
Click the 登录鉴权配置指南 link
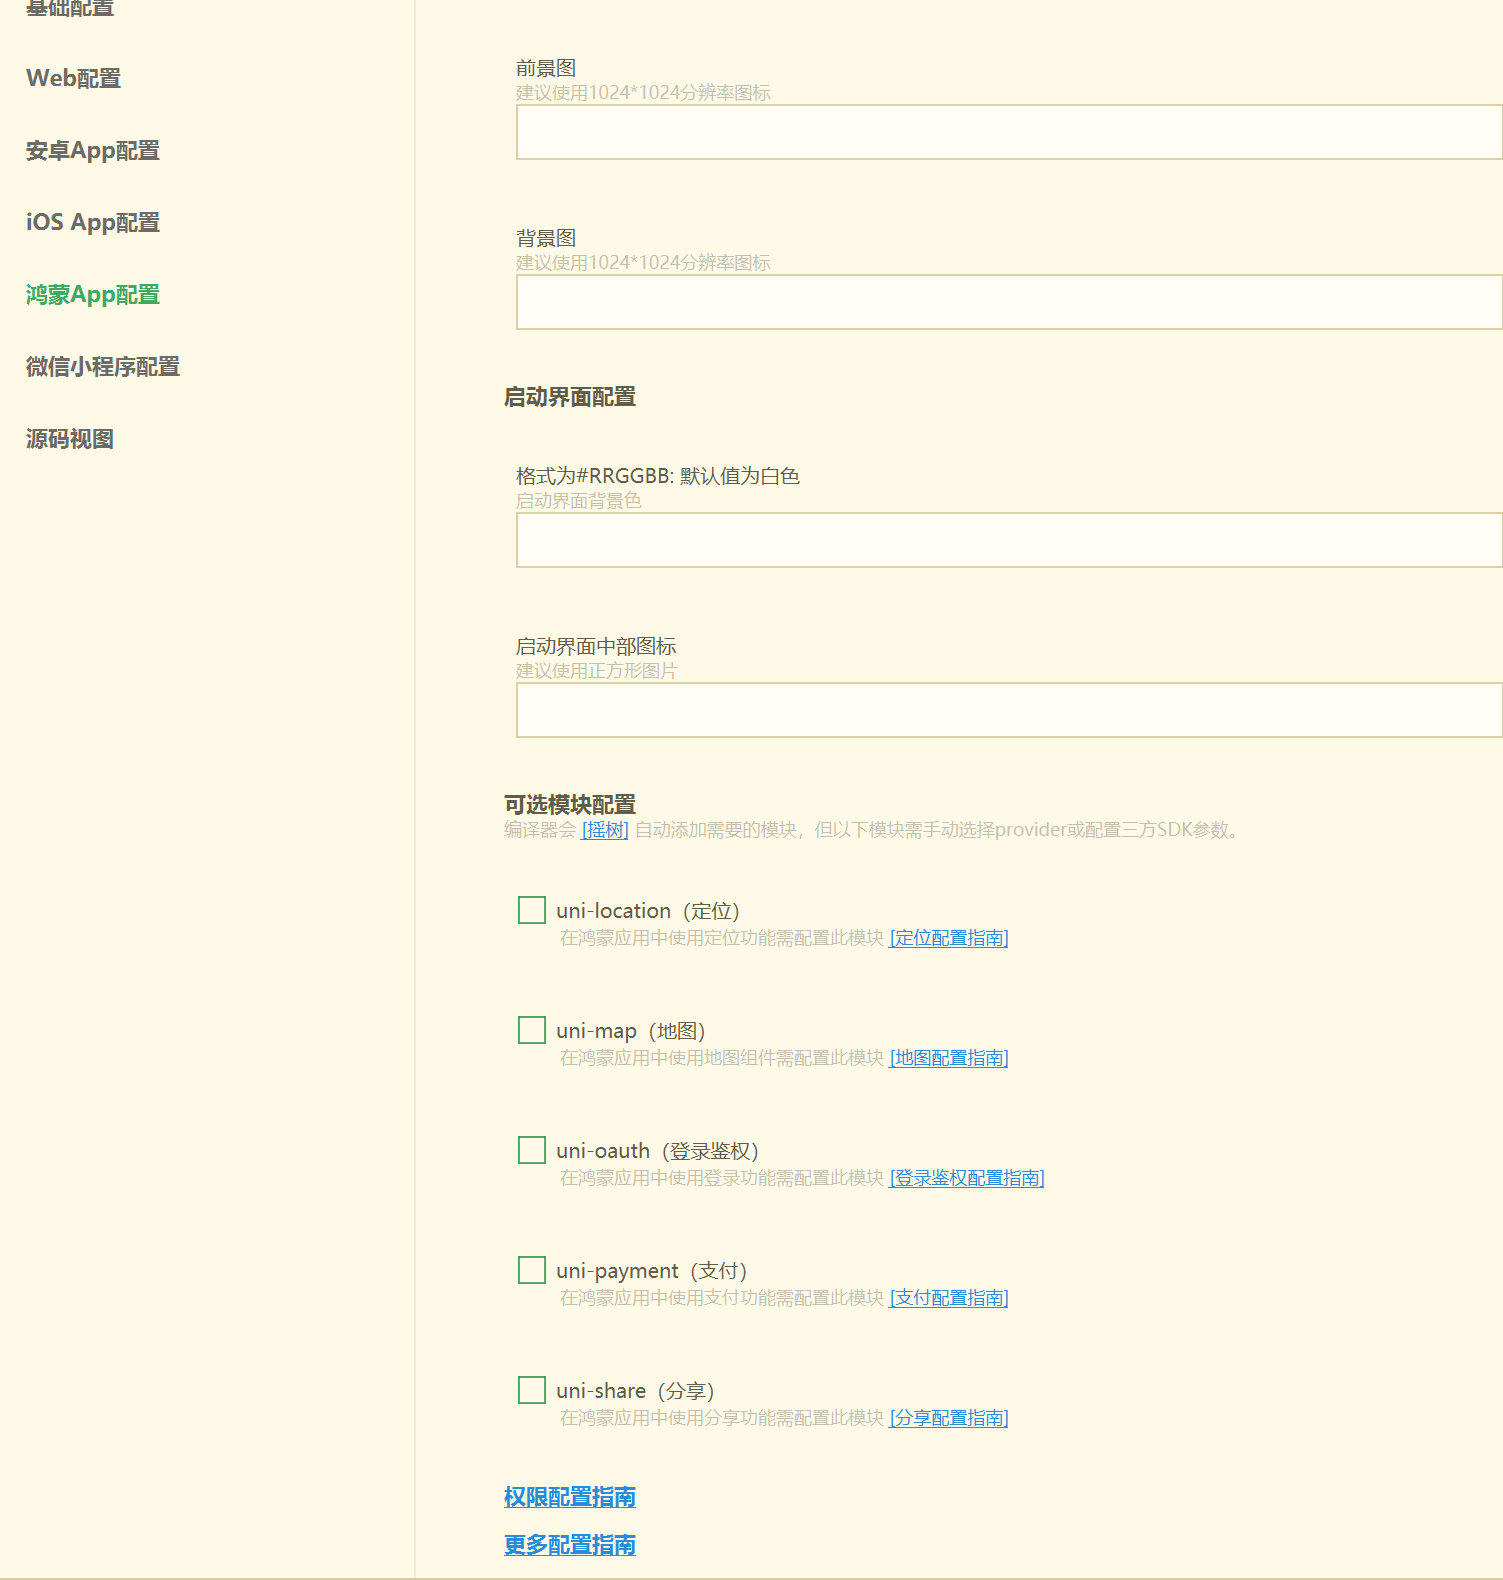tap(966, 1178)
